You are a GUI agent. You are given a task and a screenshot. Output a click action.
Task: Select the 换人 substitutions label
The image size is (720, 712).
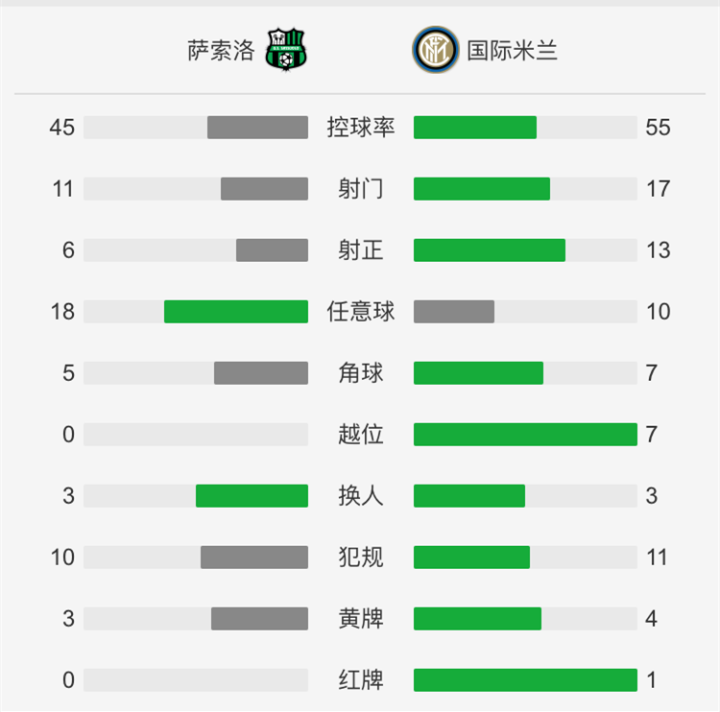(360, 496)
